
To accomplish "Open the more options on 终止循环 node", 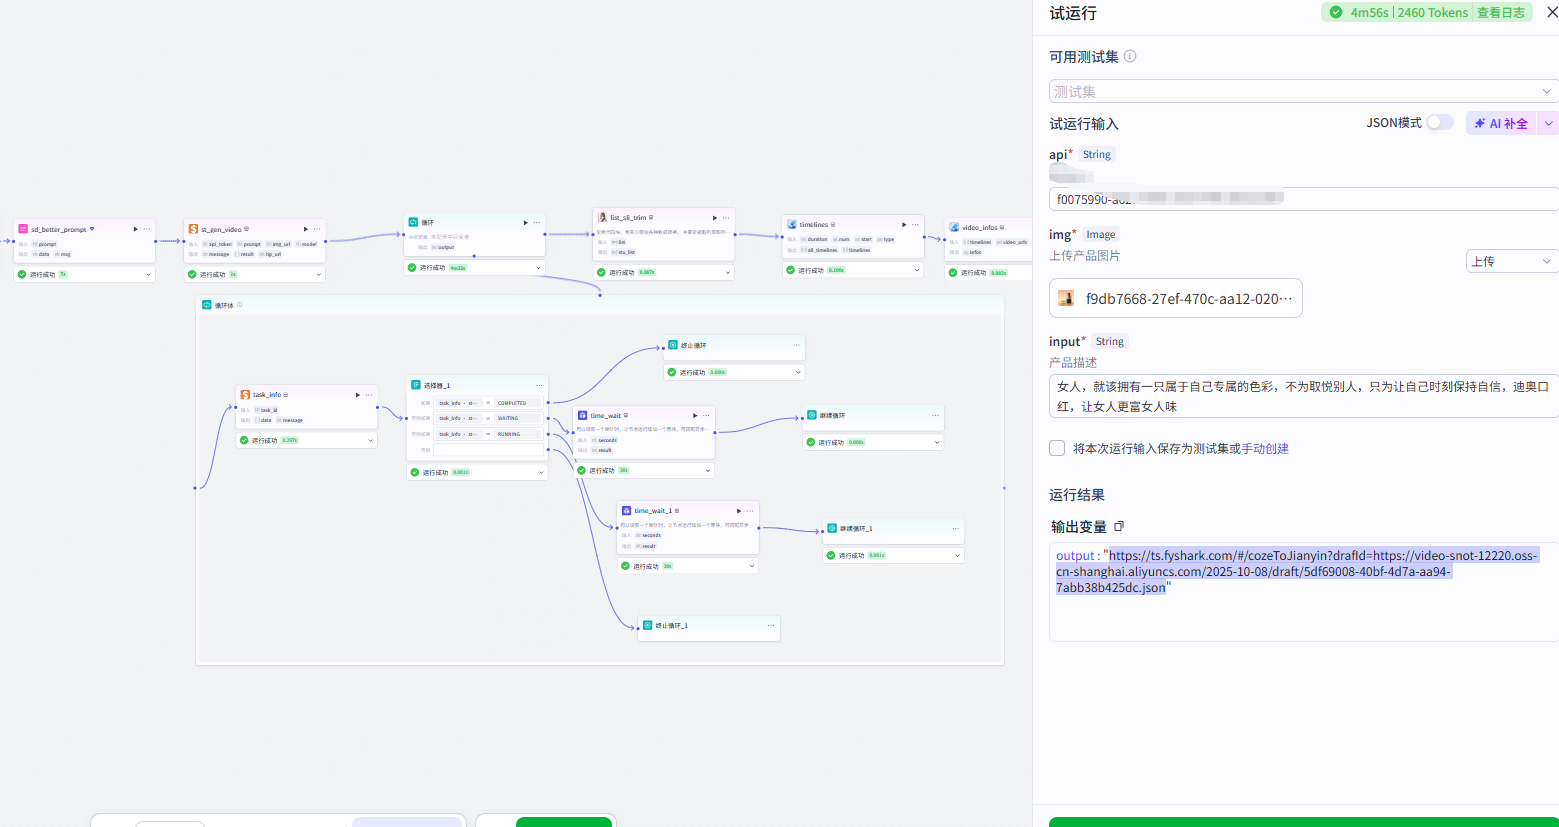I will point(797,345).
